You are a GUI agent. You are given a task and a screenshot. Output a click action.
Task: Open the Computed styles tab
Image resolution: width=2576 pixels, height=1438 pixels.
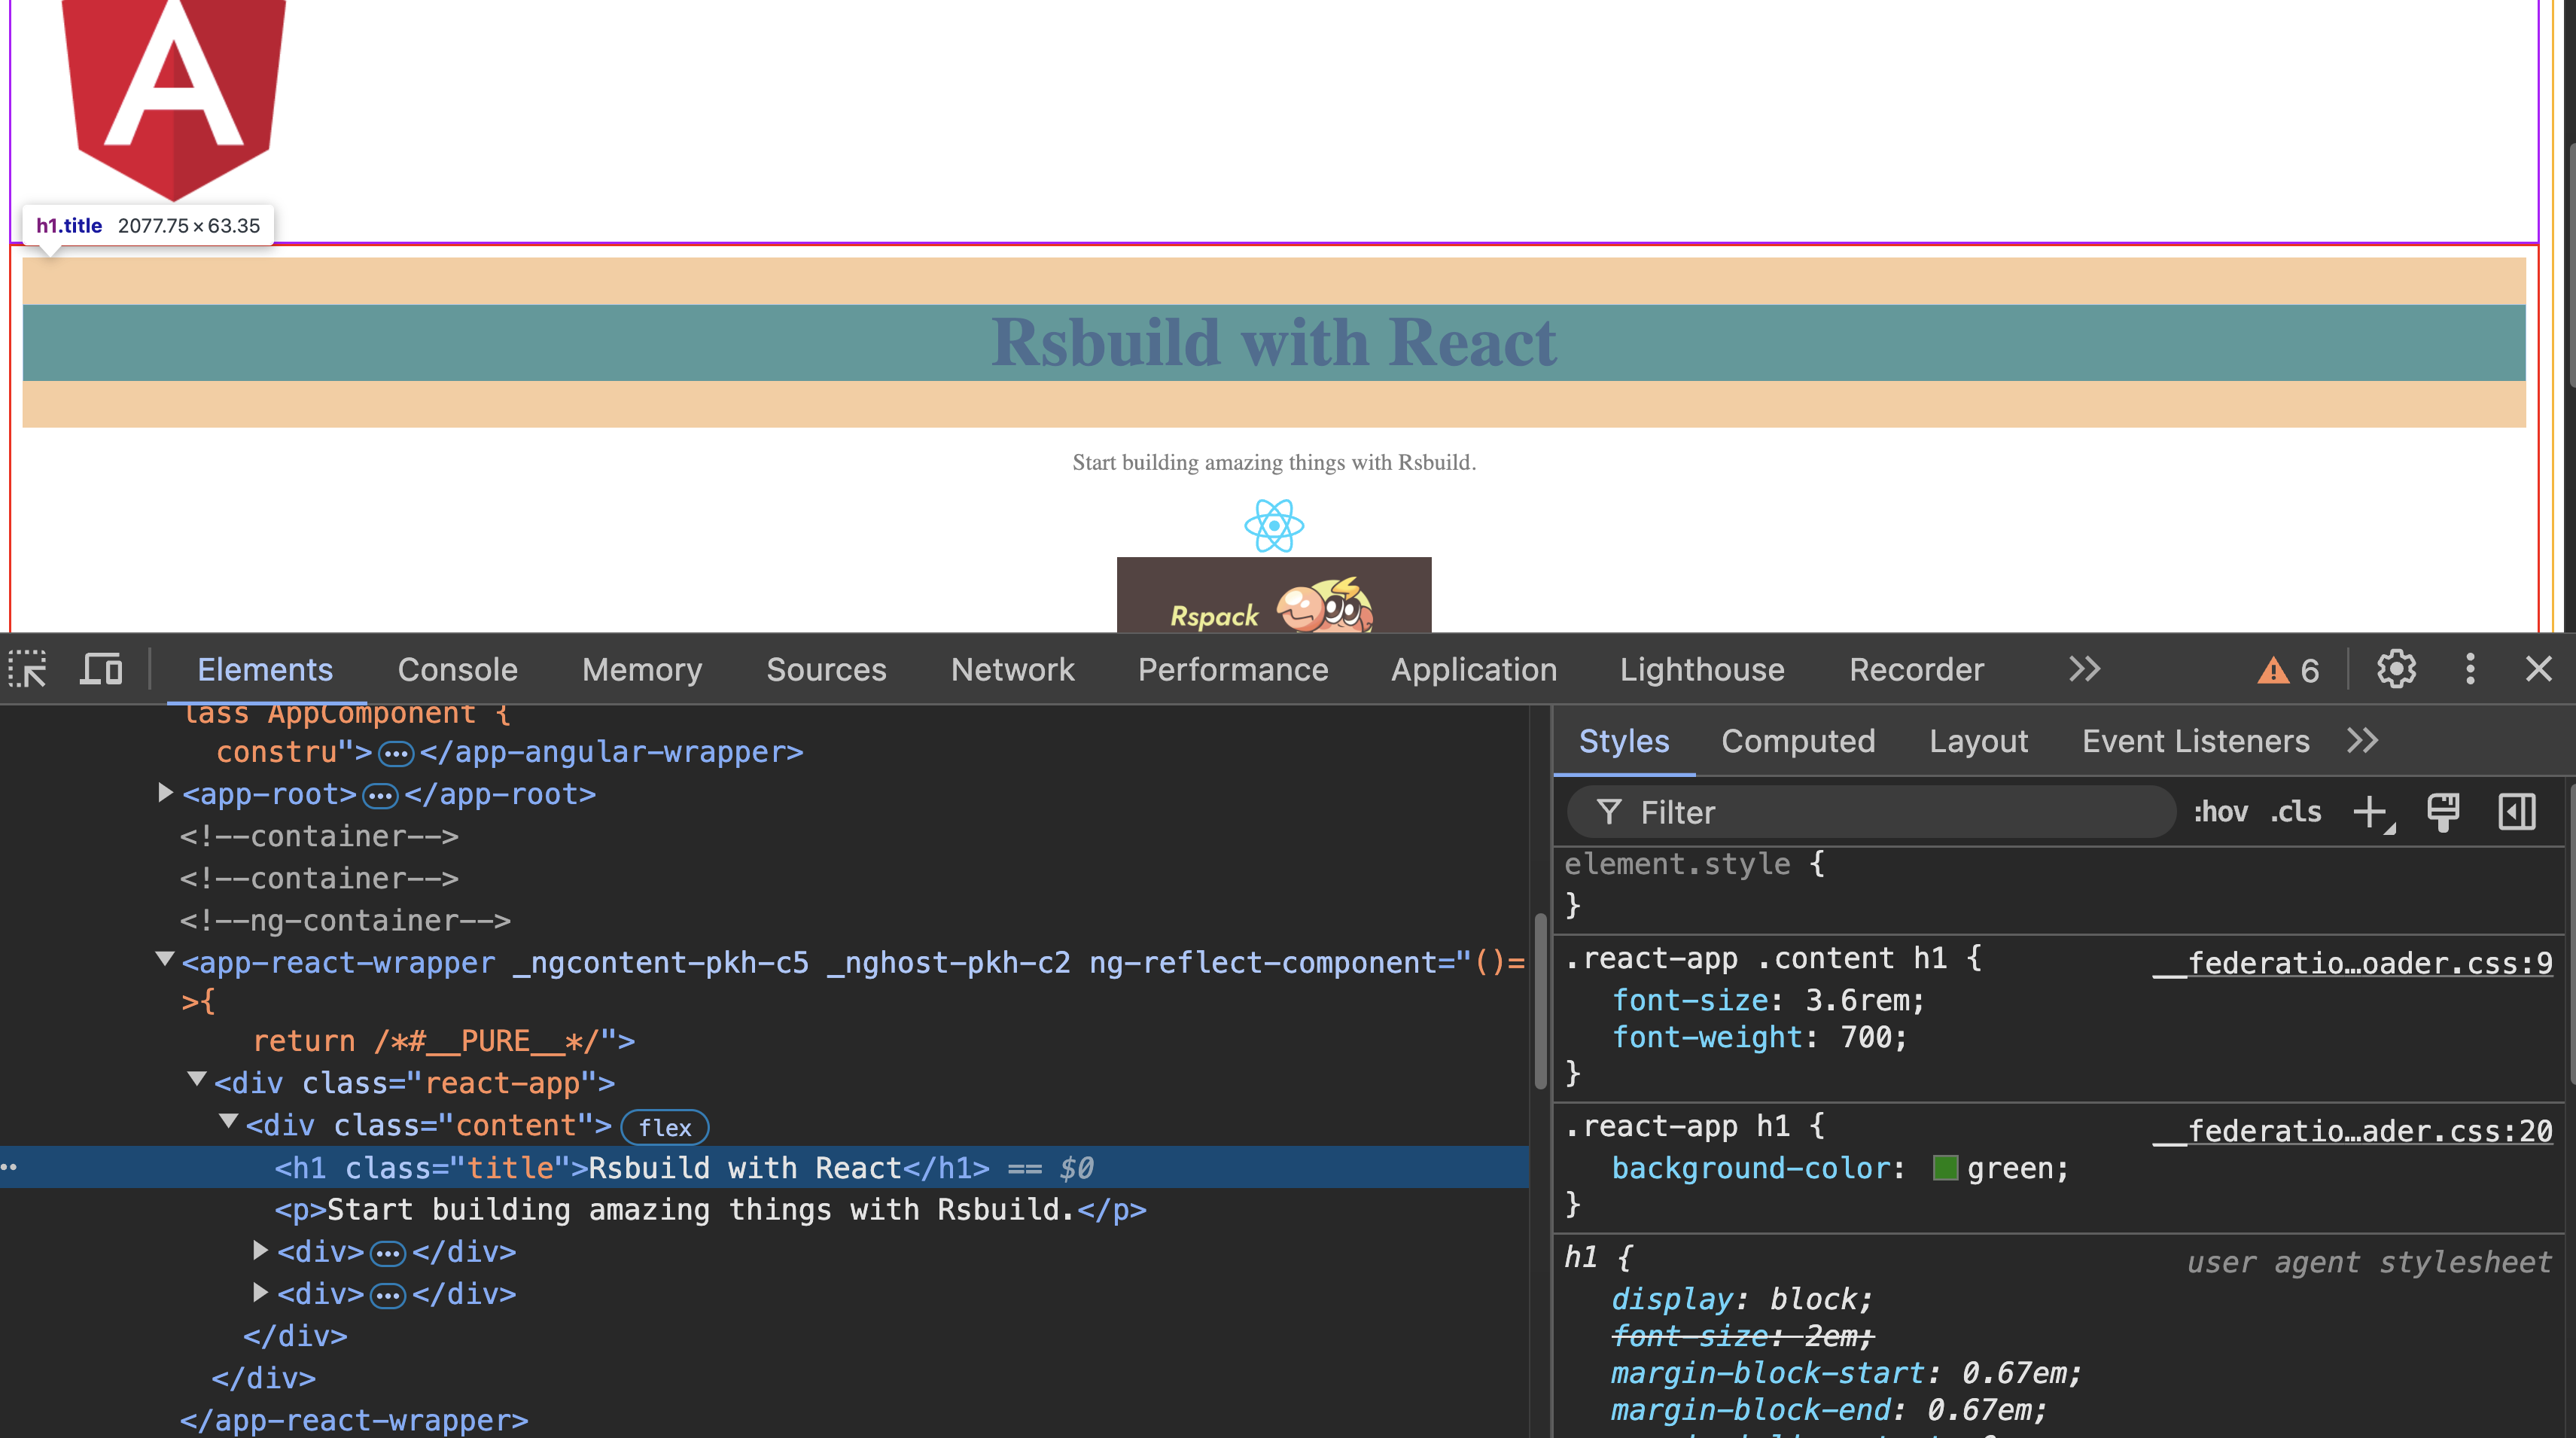[x=1798, y=741]
